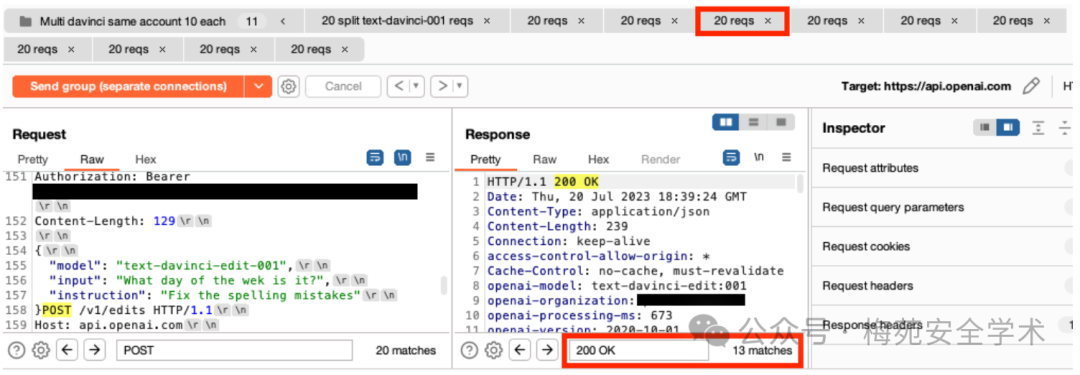
Task: Switch Inspector to left-docked layout icon
Action: point(984,128)
